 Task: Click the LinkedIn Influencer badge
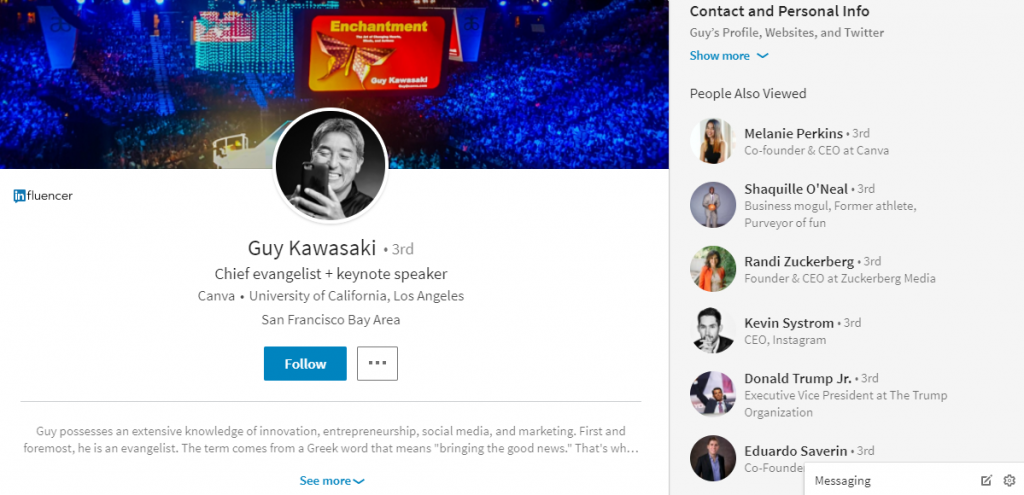point(43,195)
